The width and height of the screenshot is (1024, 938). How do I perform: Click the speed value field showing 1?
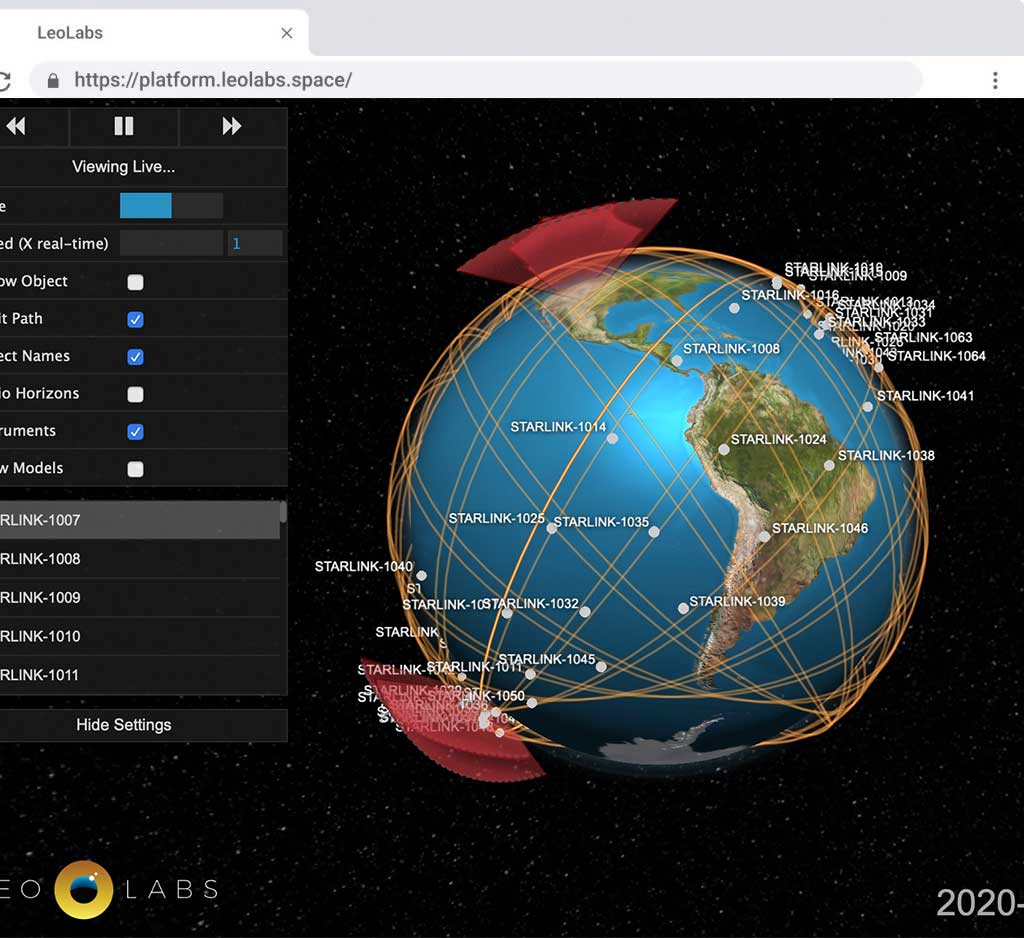click(255, 244)
